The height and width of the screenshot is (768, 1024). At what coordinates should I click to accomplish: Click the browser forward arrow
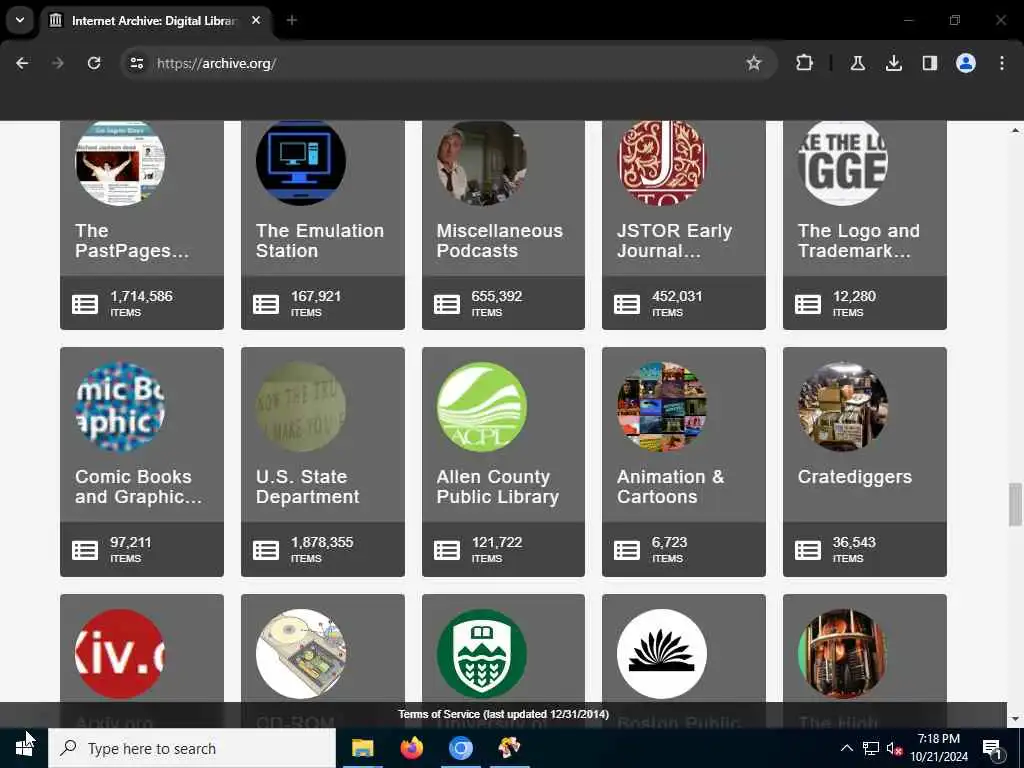[x=57, y=63]
